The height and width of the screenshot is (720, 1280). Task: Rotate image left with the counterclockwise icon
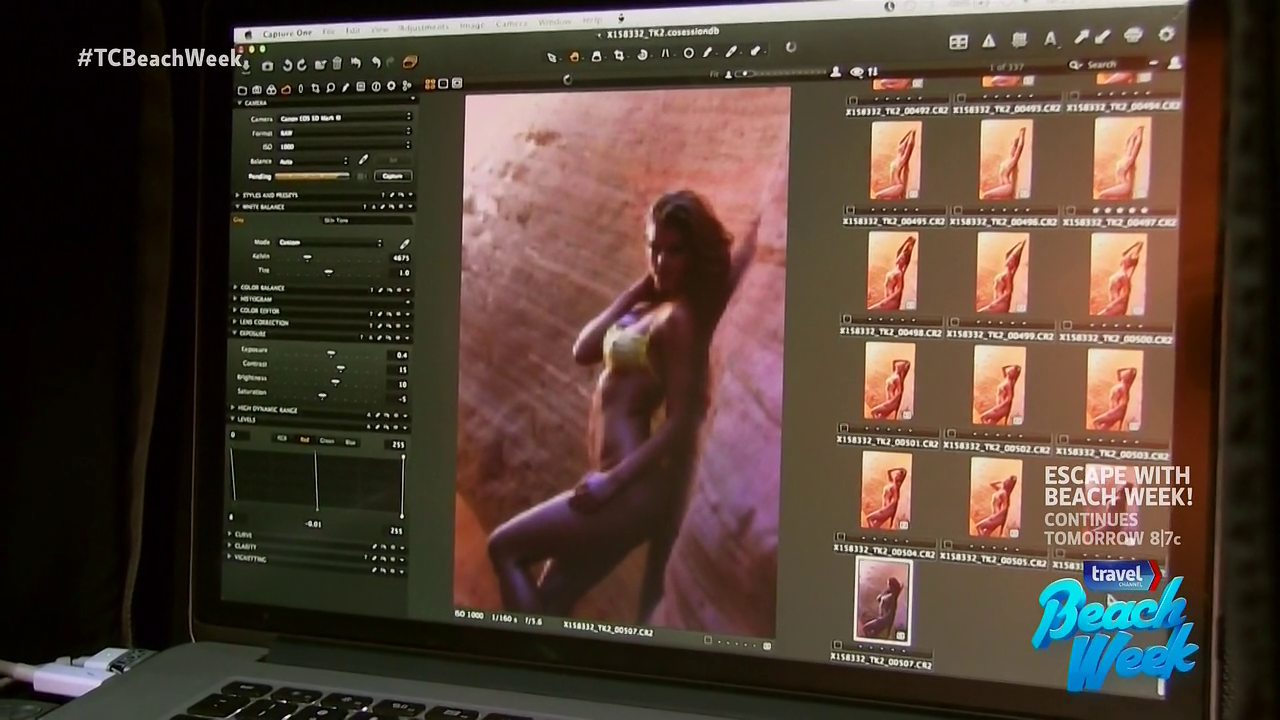tap(287, 65)
